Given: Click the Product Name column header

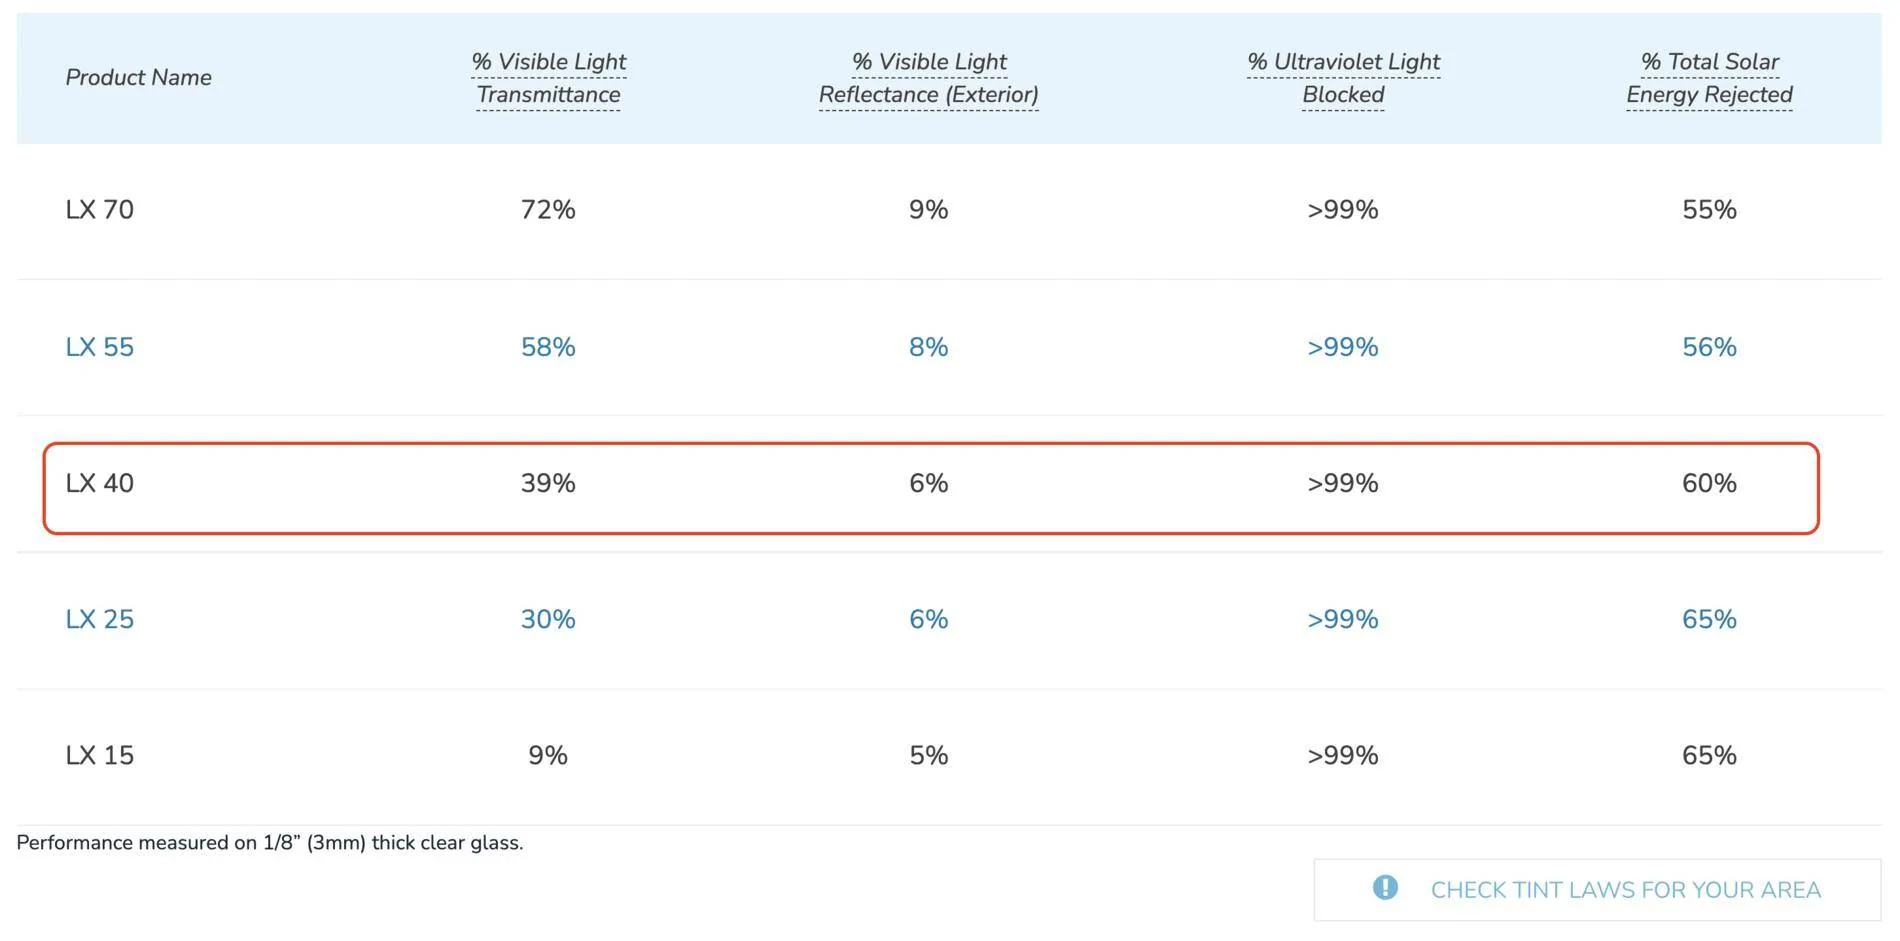Looking at the screenshot, I should pyautogui.click(x=139, y=78).
